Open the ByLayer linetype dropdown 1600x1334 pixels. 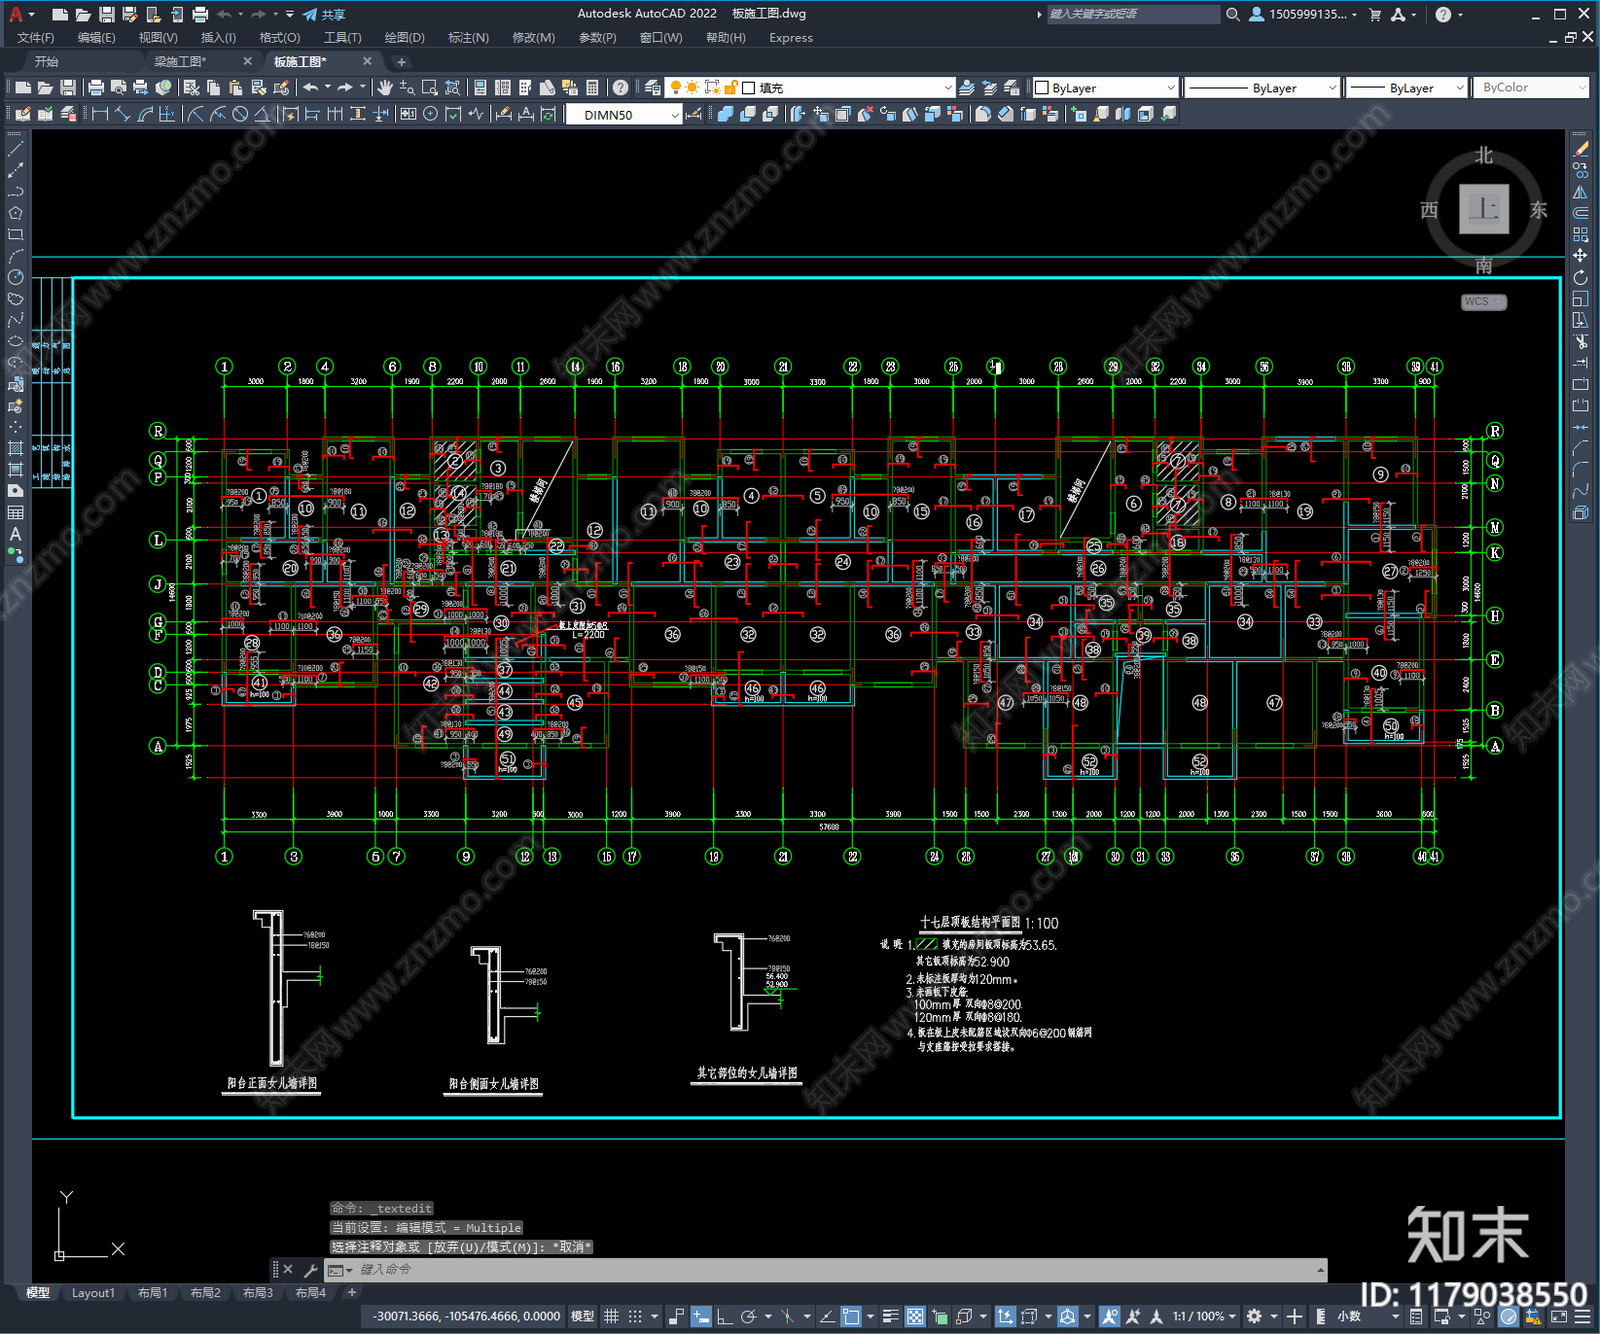[x=1262, y=88]
